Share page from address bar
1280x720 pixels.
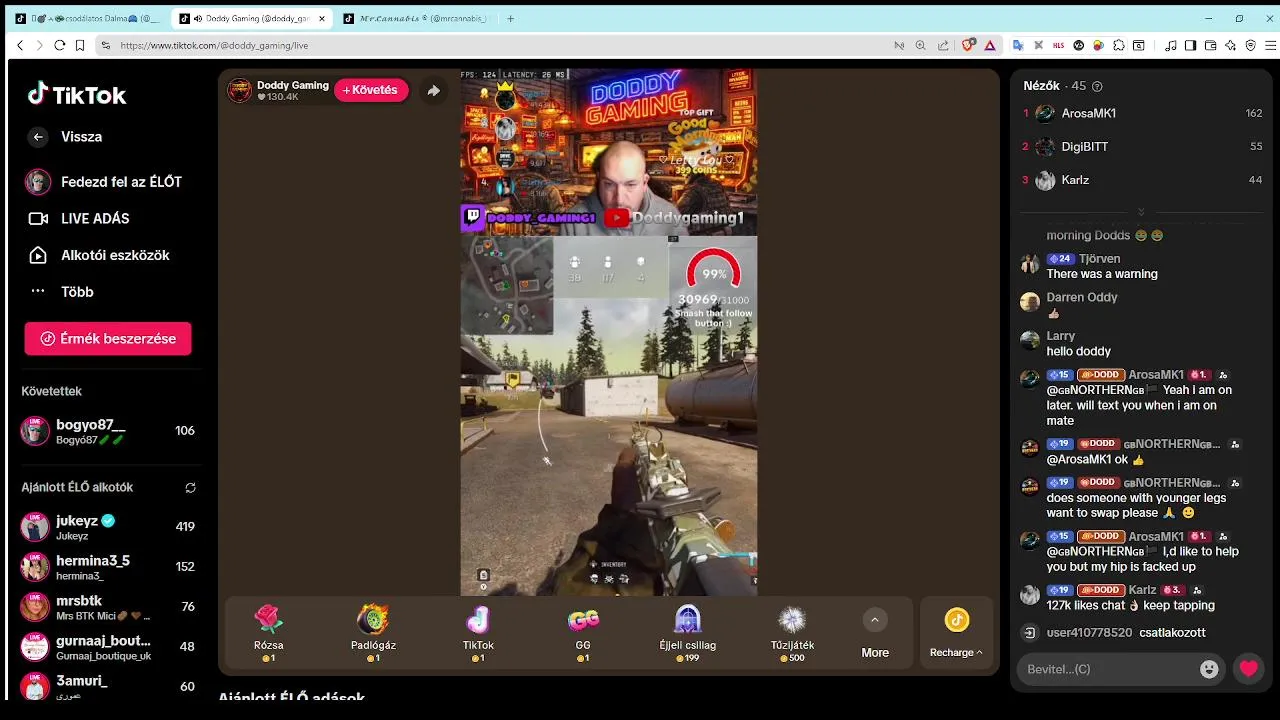(x=942, y=45)
